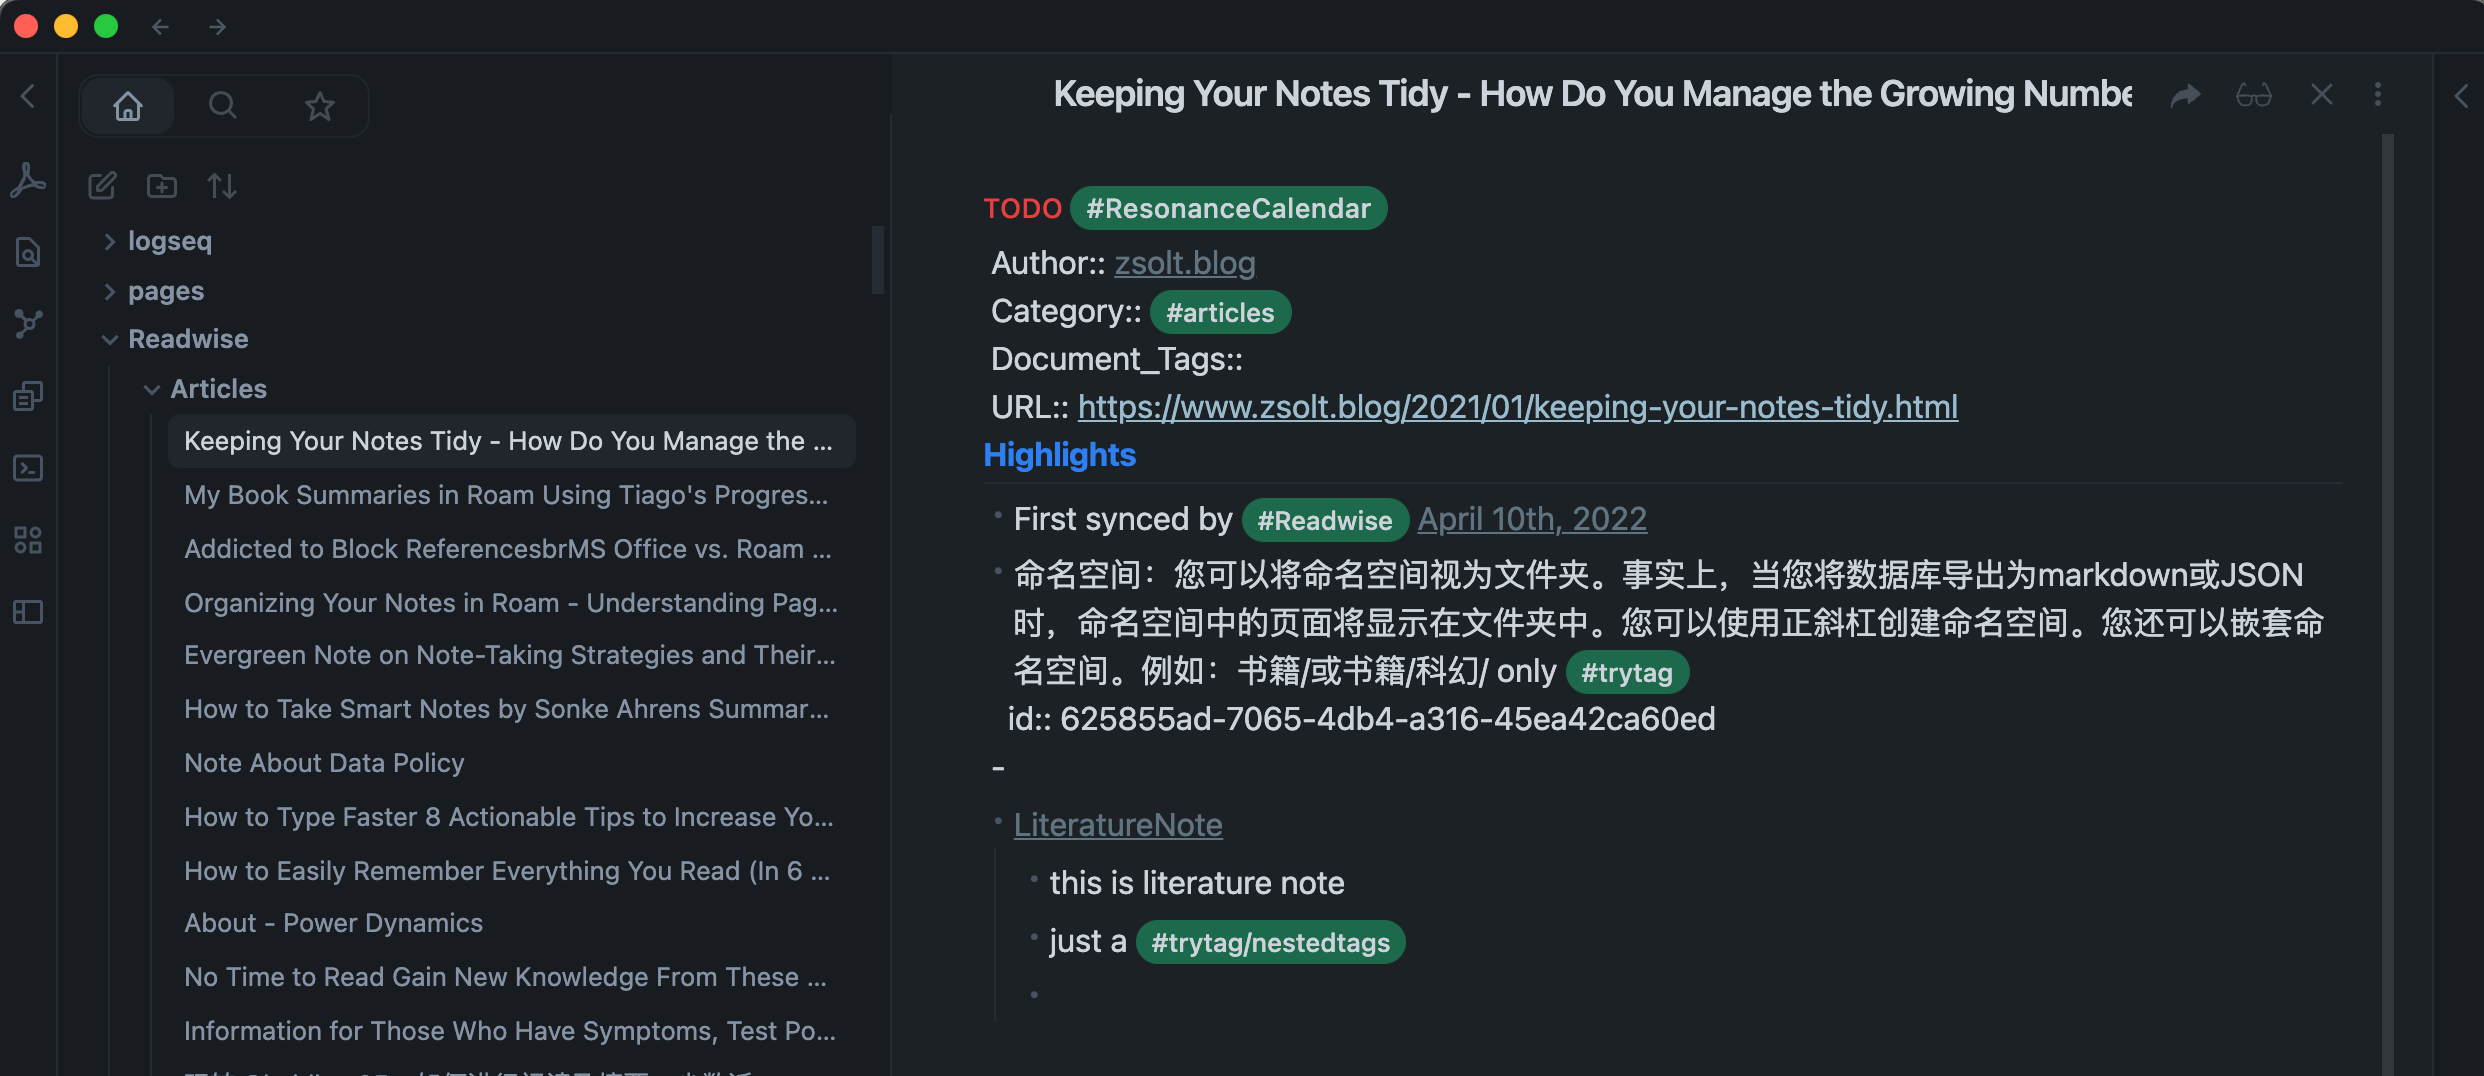Collapse the Readwise folder
This screenshot has width=2484, height=1076.
click(110, 339)
